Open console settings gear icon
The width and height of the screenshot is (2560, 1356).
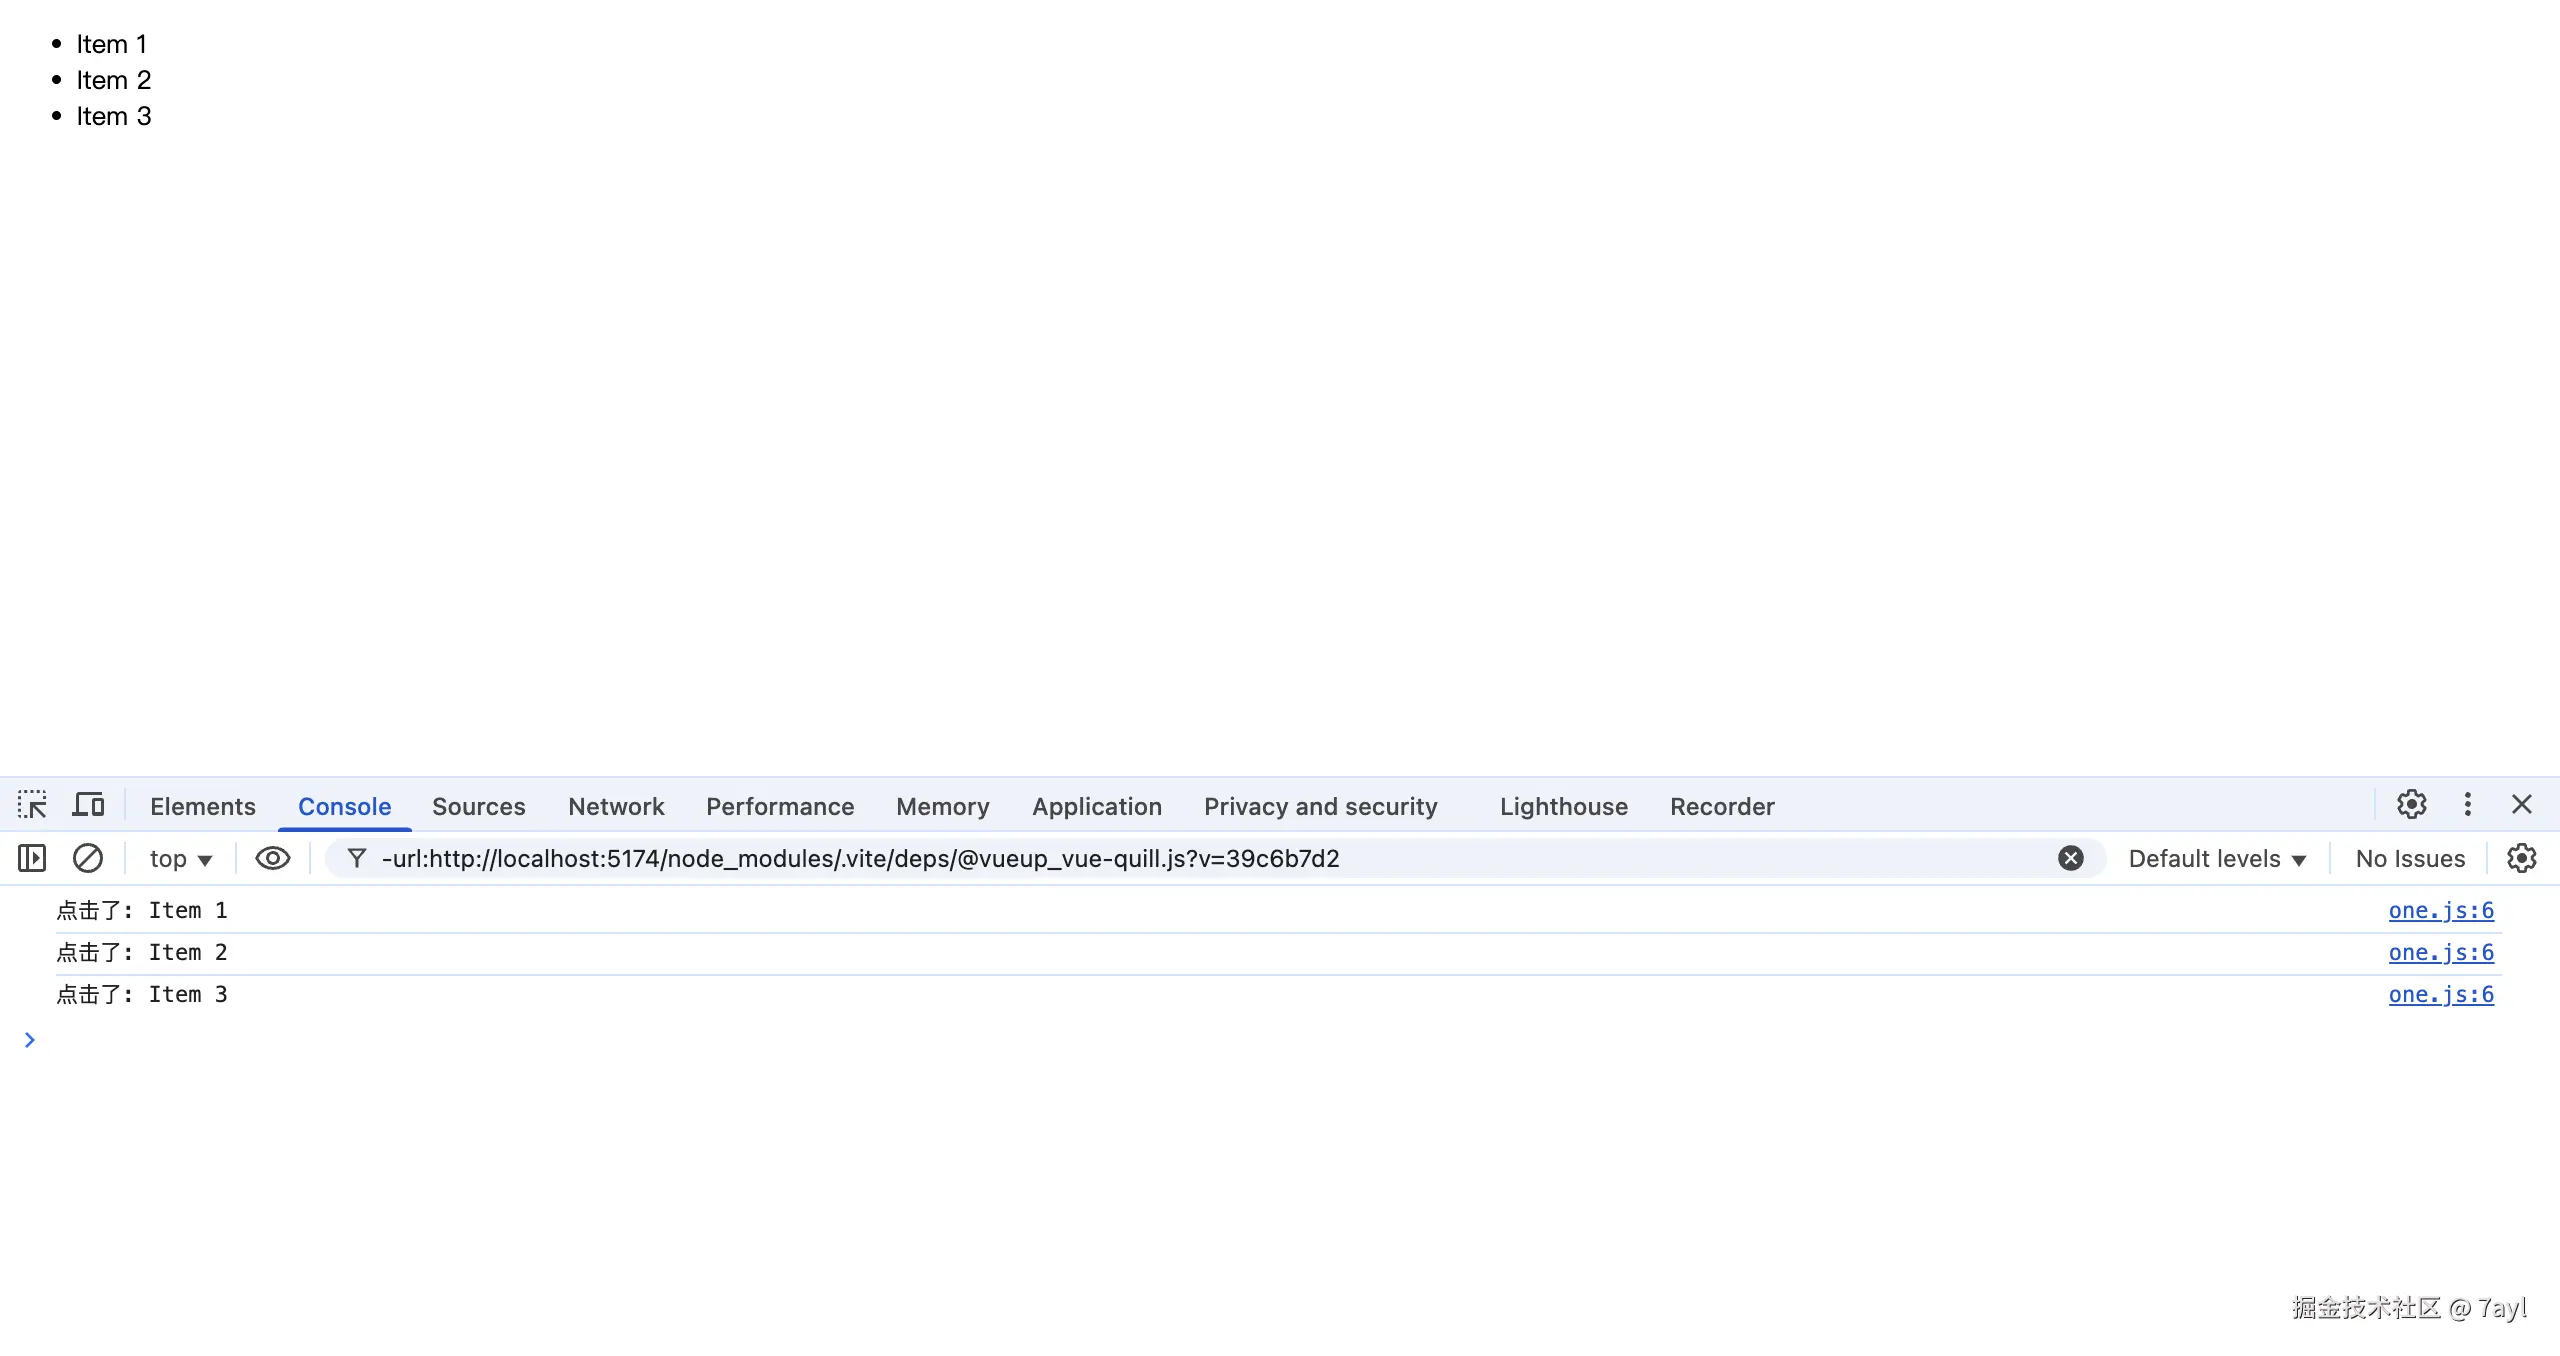click(2521, 858)
